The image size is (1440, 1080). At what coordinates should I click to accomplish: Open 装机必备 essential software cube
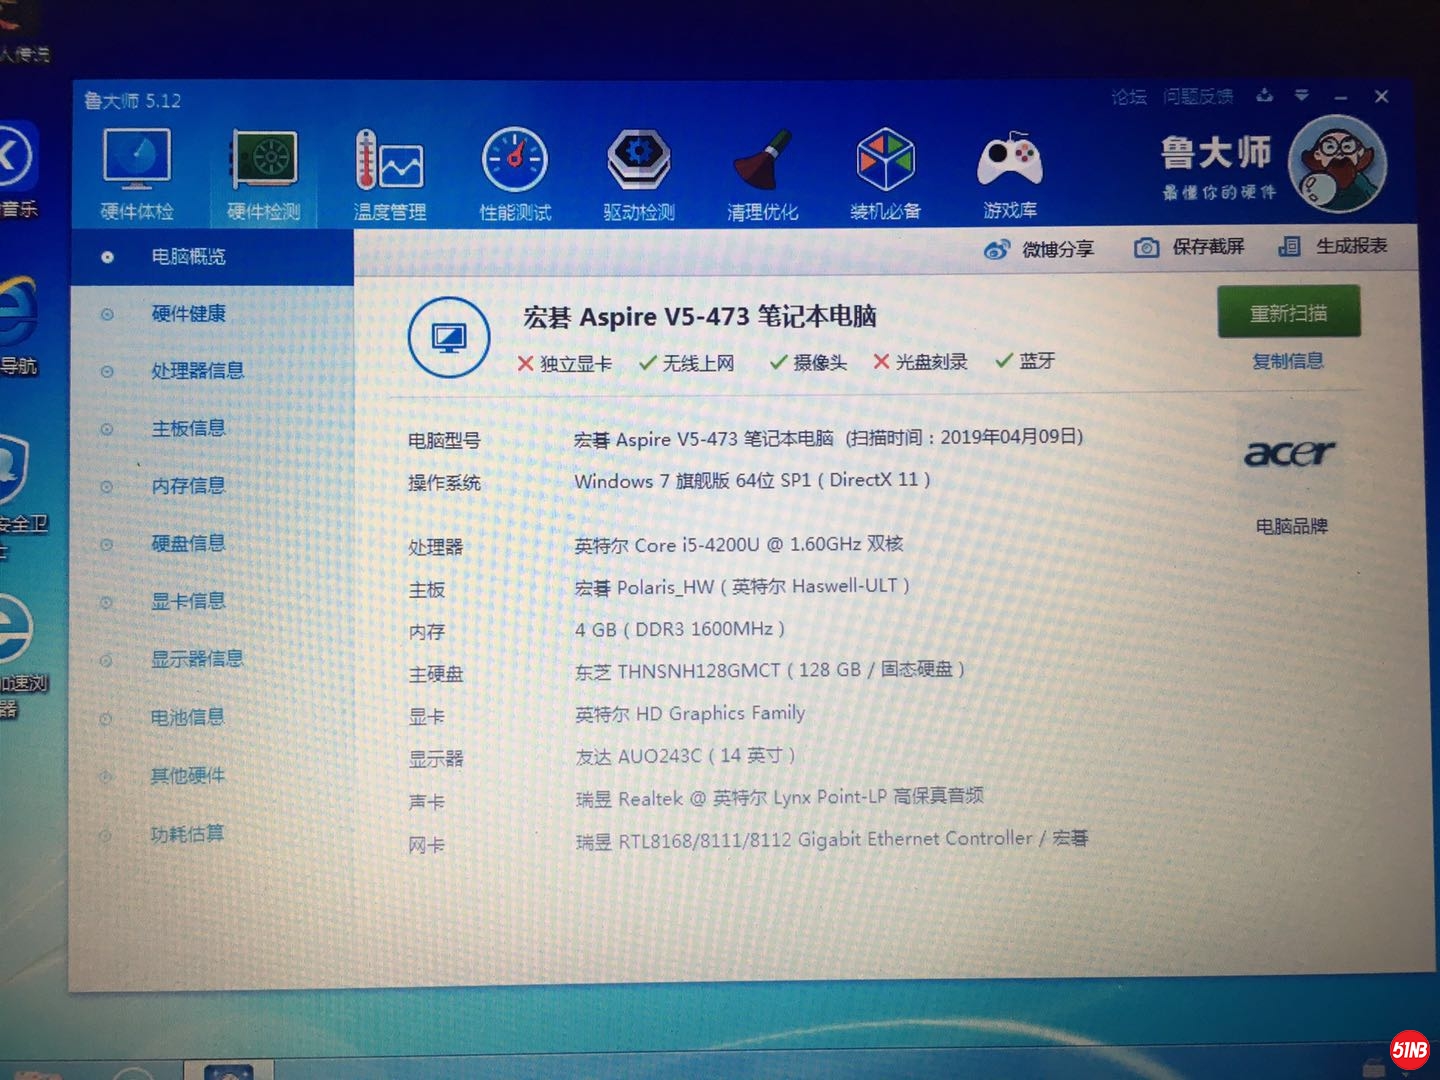(885, 172)
